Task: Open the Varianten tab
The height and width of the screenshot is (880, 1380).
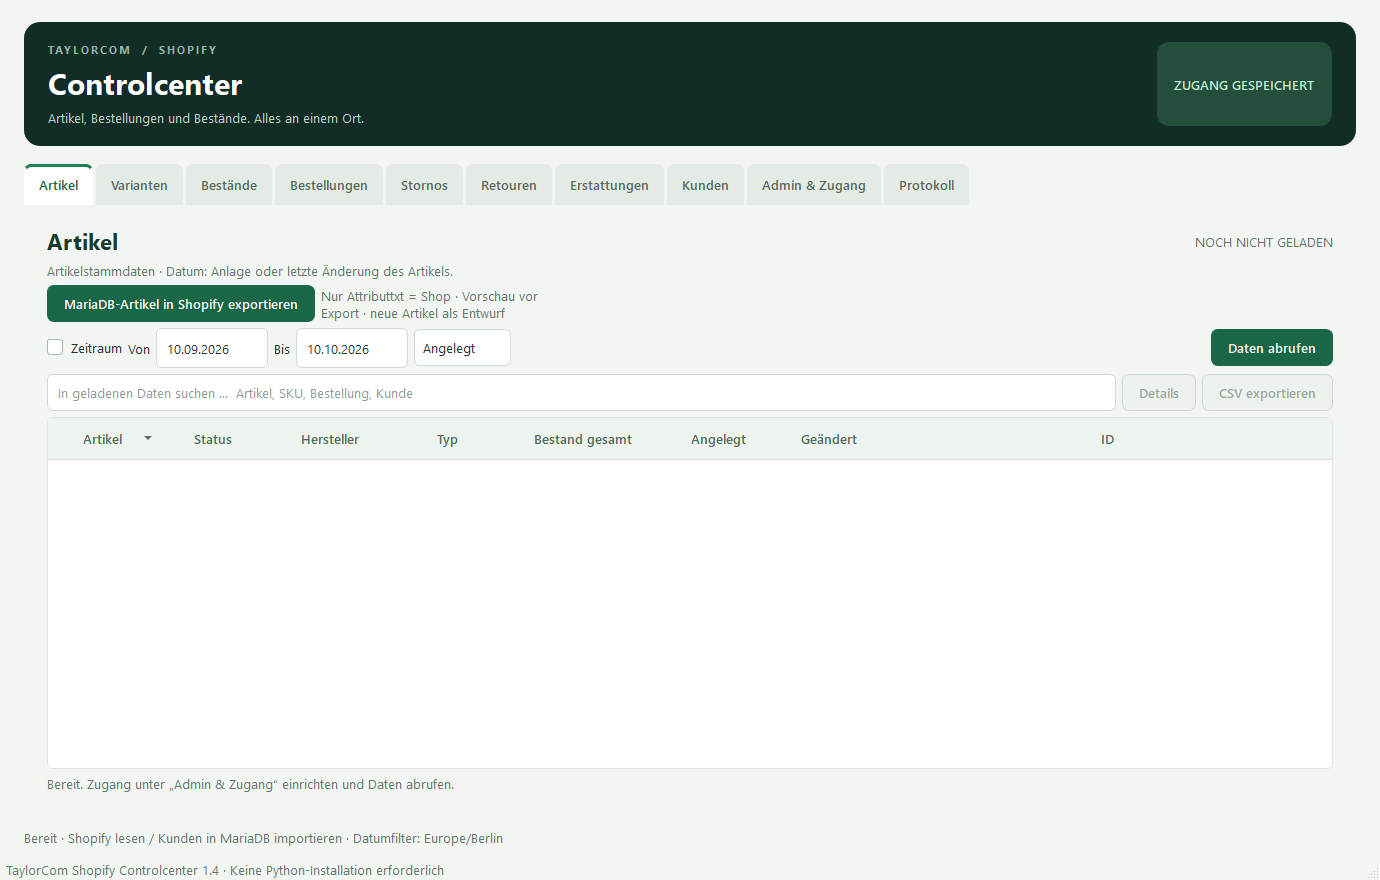Action: pyautogui.click(x=139, y=185)
